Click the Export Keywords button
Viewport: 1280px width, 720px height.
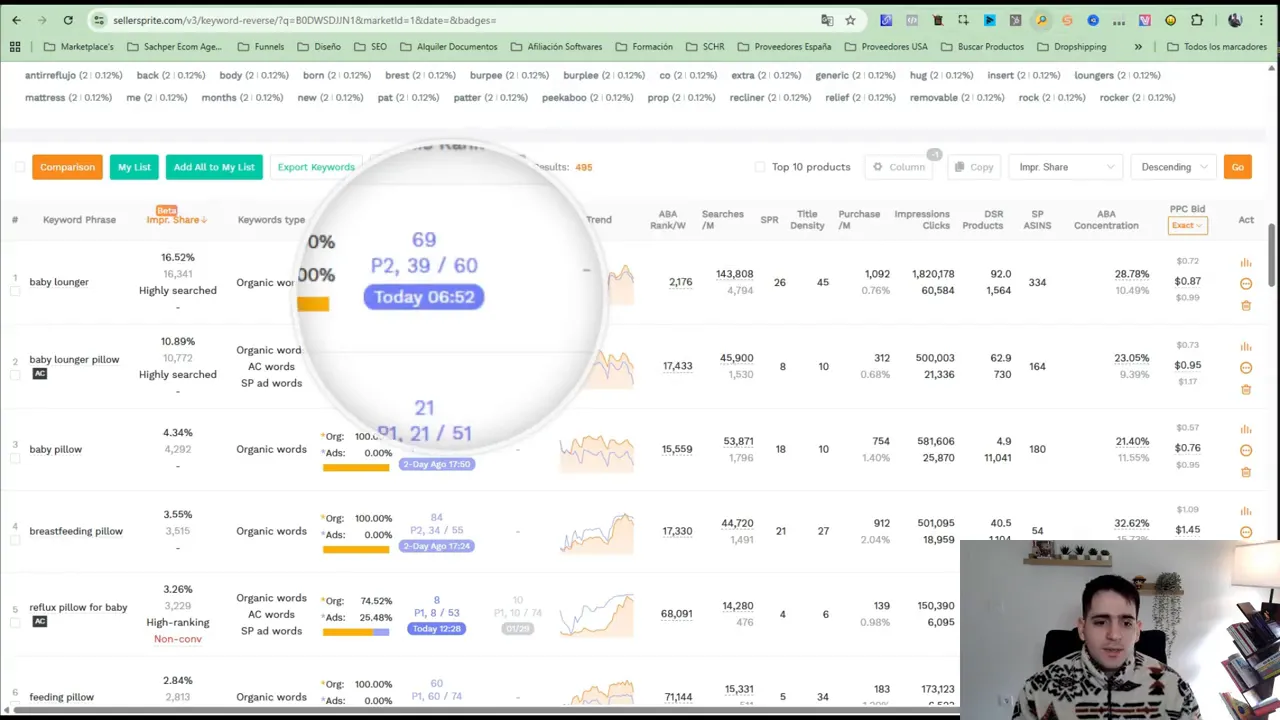316,167
